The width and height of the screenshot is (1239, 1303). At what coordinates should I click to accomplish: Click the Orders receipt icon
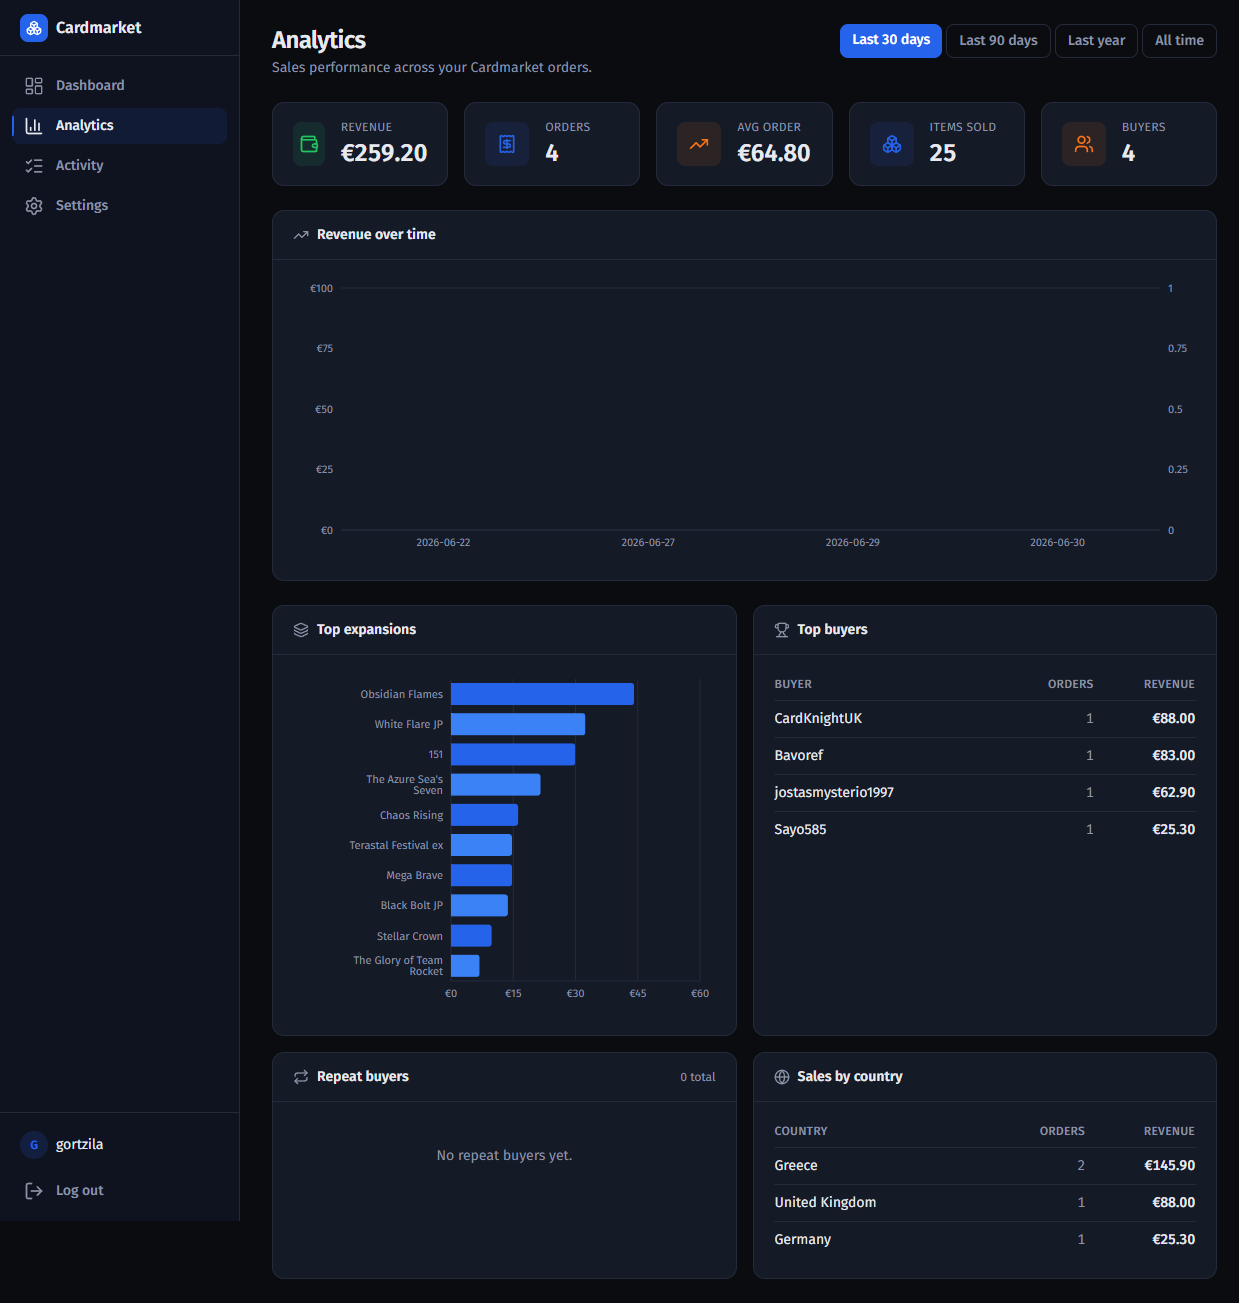coord(507,144)
